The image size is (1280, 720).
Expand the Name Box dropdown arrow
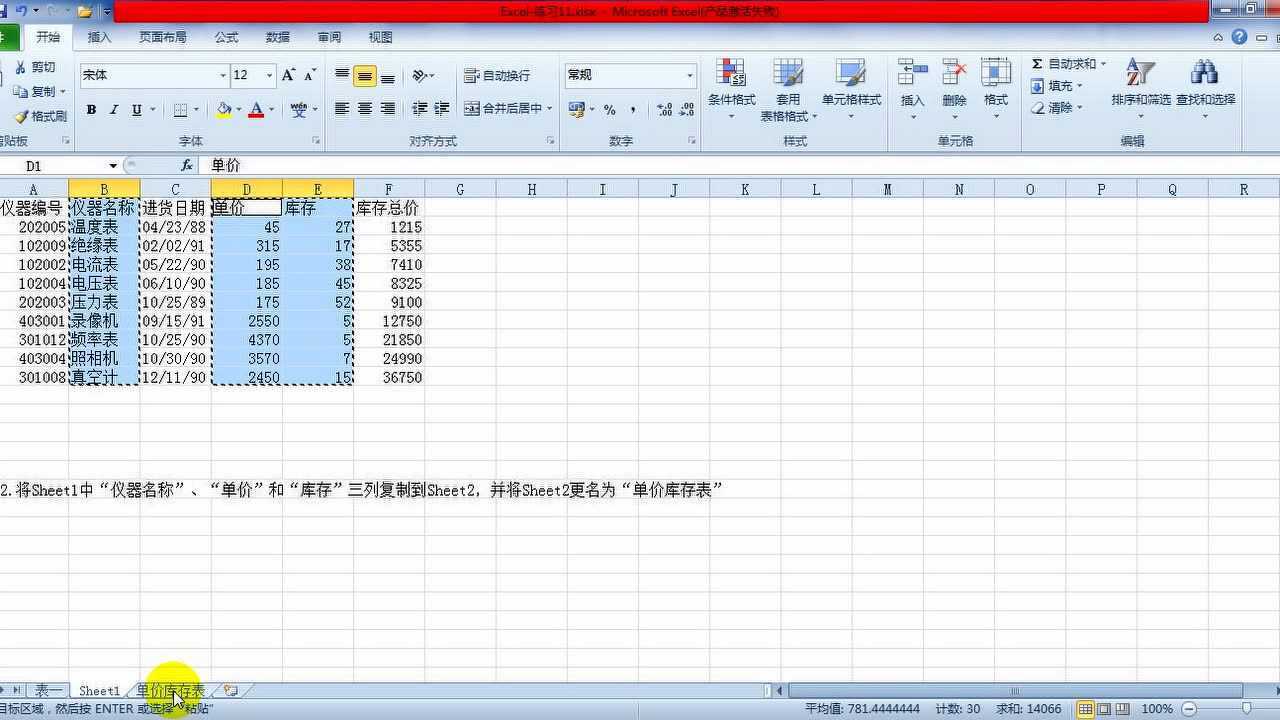tap(113, 166)
